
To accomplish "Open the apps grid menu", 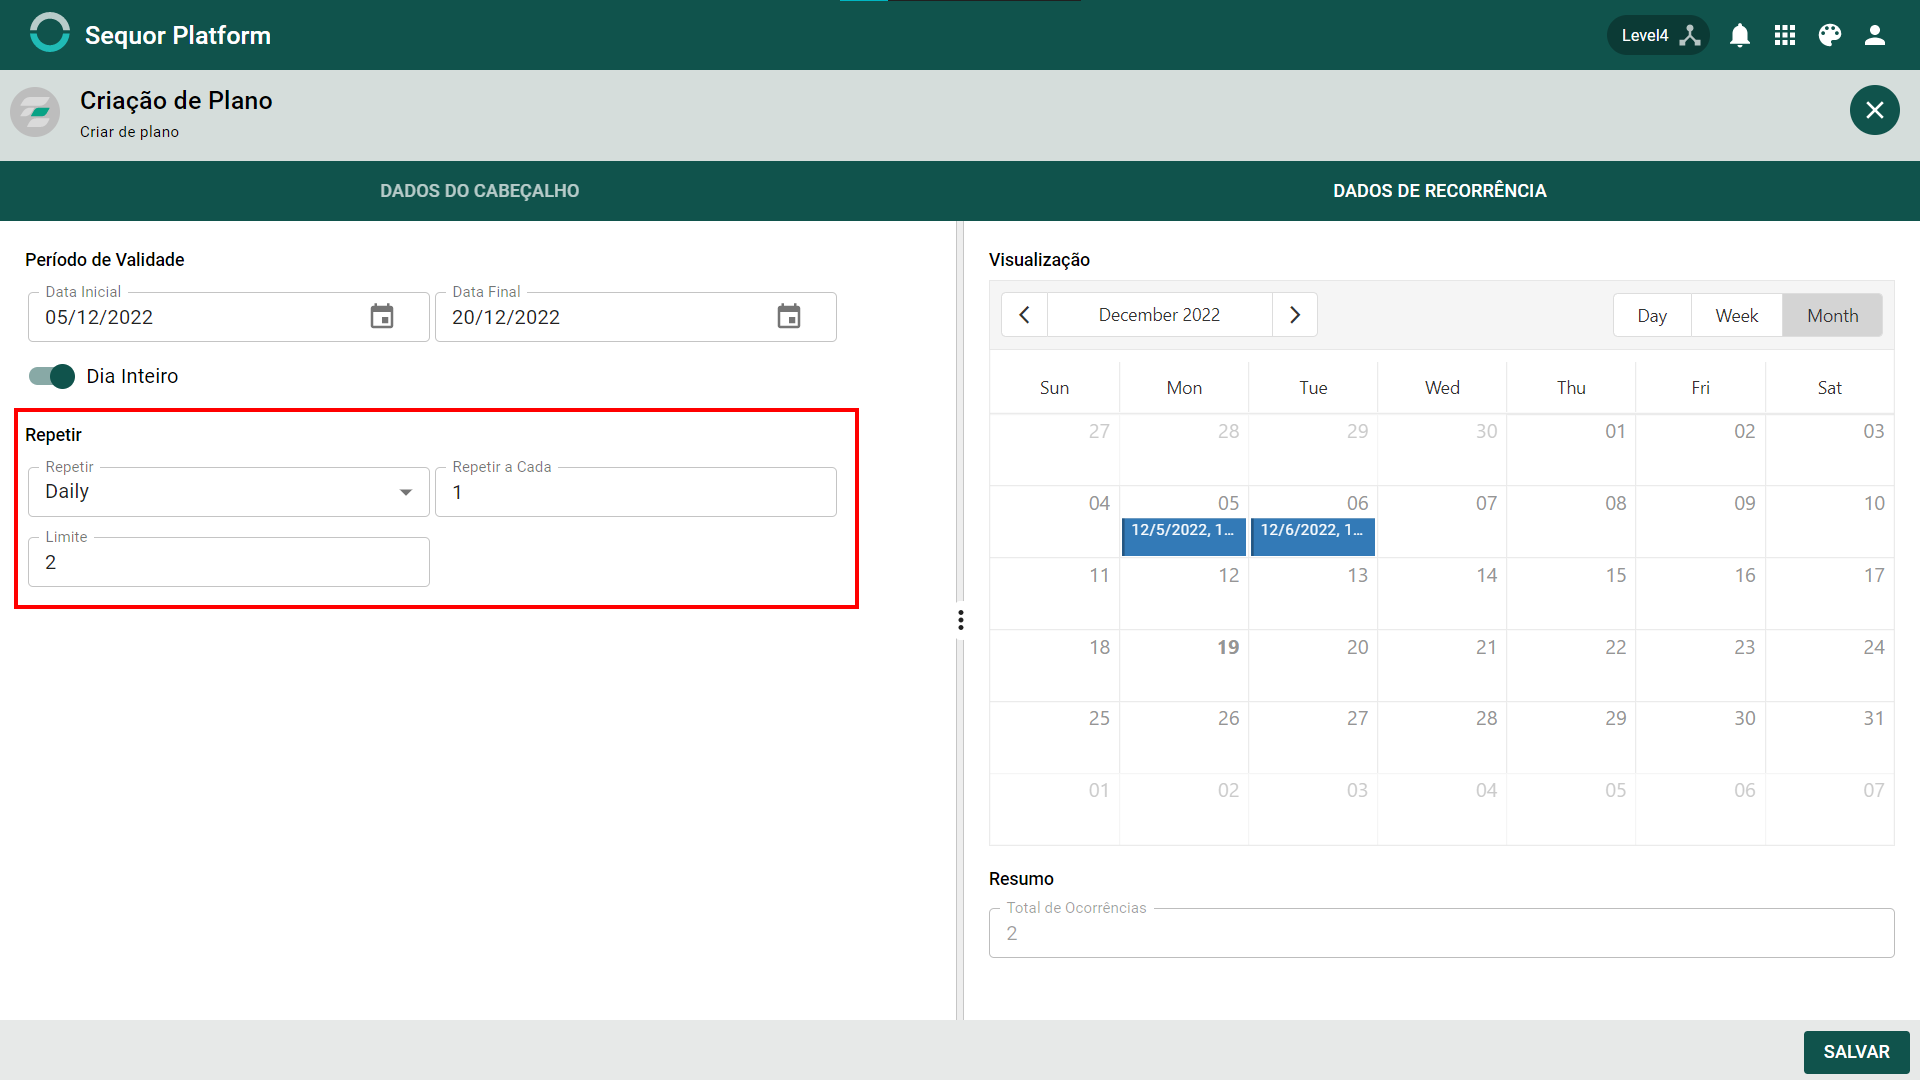I will coord(1785,35).
